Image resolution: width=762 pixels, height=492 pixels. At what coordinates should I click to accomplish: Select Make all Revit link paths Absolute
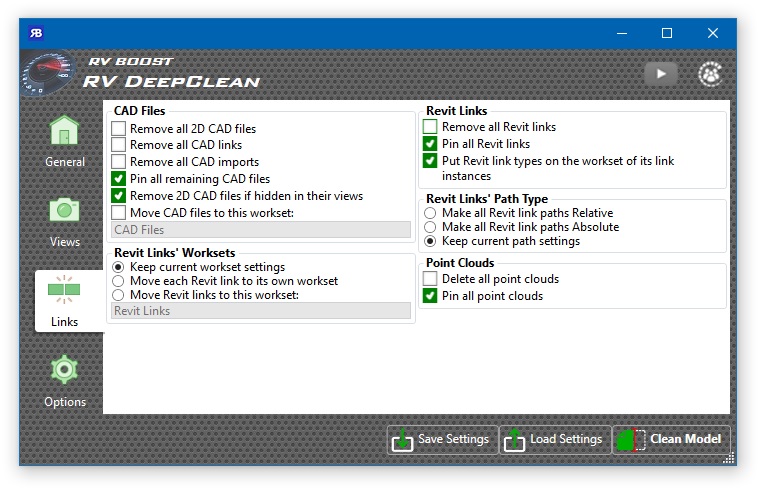(x=430, y=227)
